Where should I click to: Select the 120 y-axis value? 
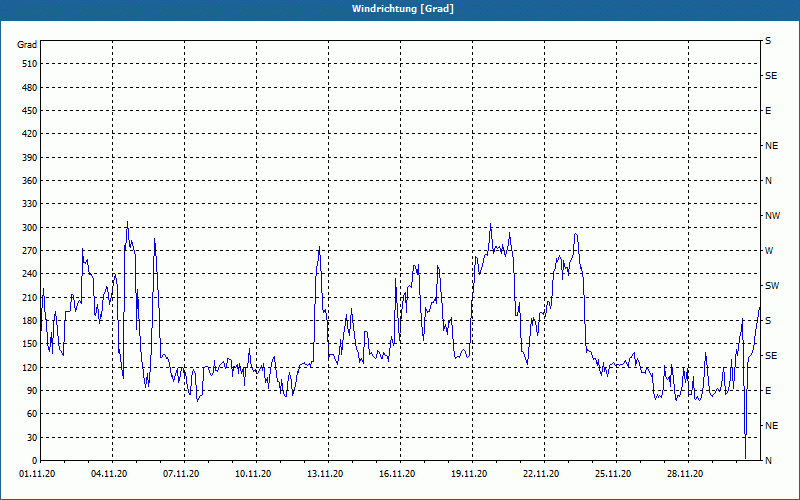[30, 367]
